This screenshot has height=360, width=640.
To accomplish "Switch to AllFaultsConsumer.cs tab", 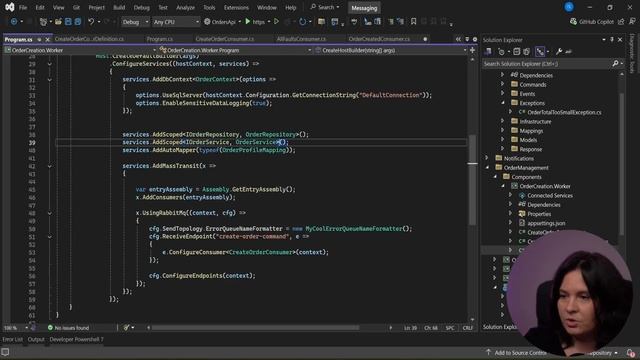I will pos(301,39).
